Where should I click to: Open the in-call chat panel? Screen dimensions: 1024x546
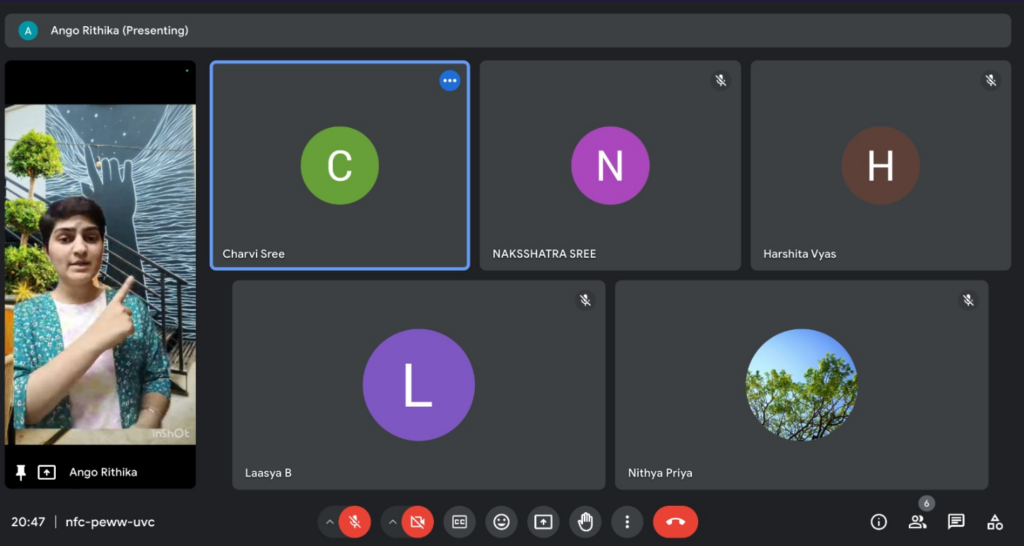pos(956,521)
